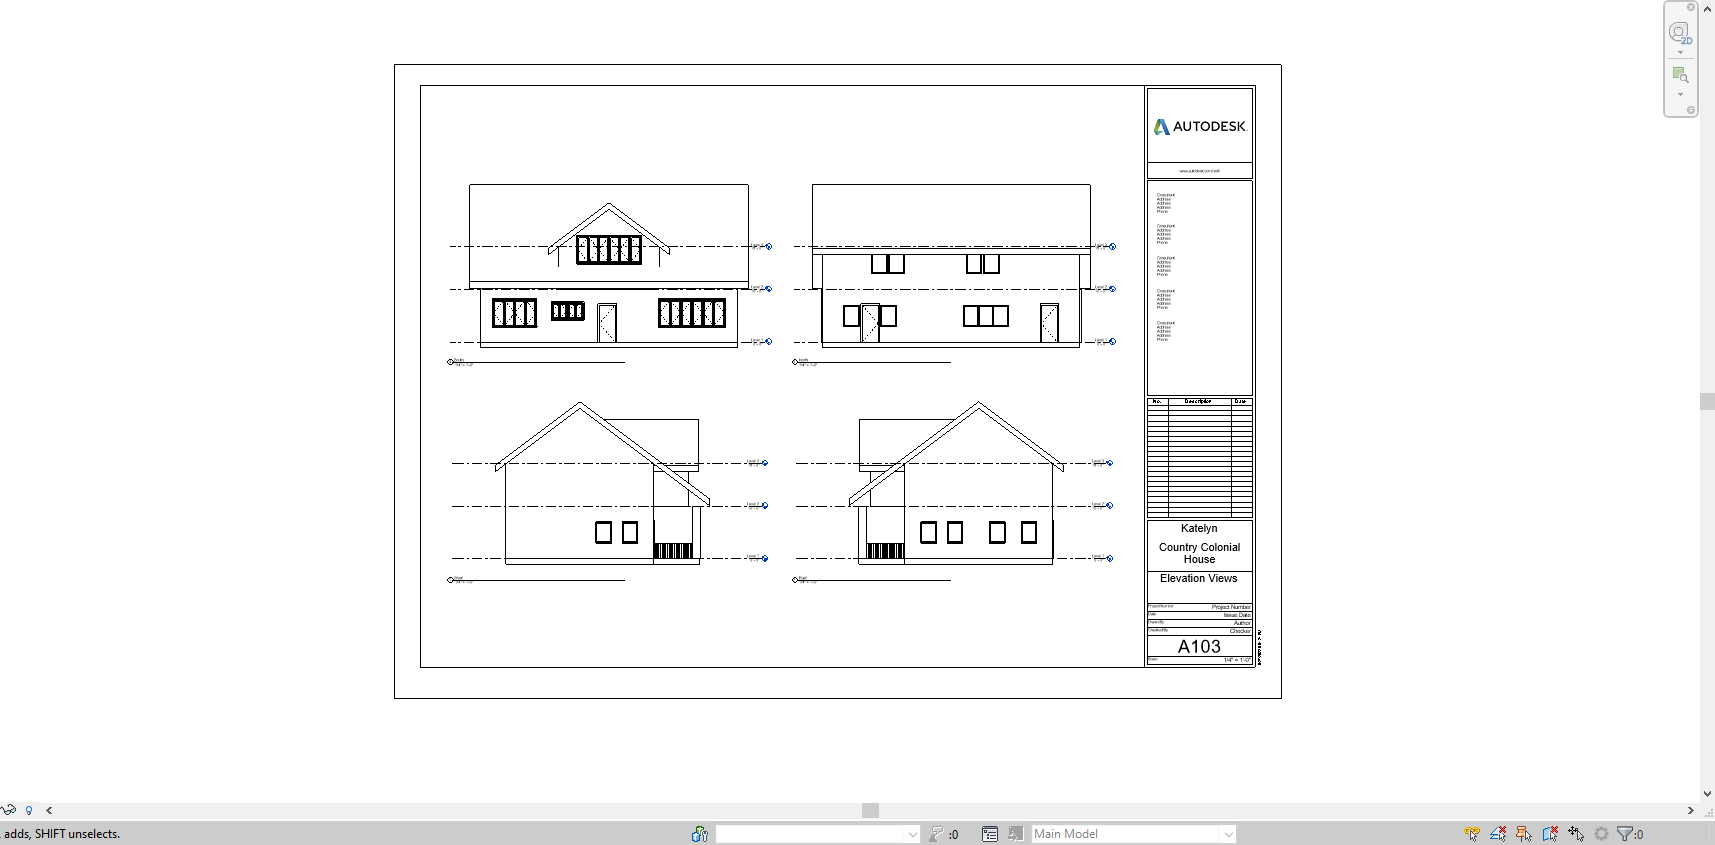Select 'Country Colonial House' project name
1715x845 pixels.
[1199, 553]
